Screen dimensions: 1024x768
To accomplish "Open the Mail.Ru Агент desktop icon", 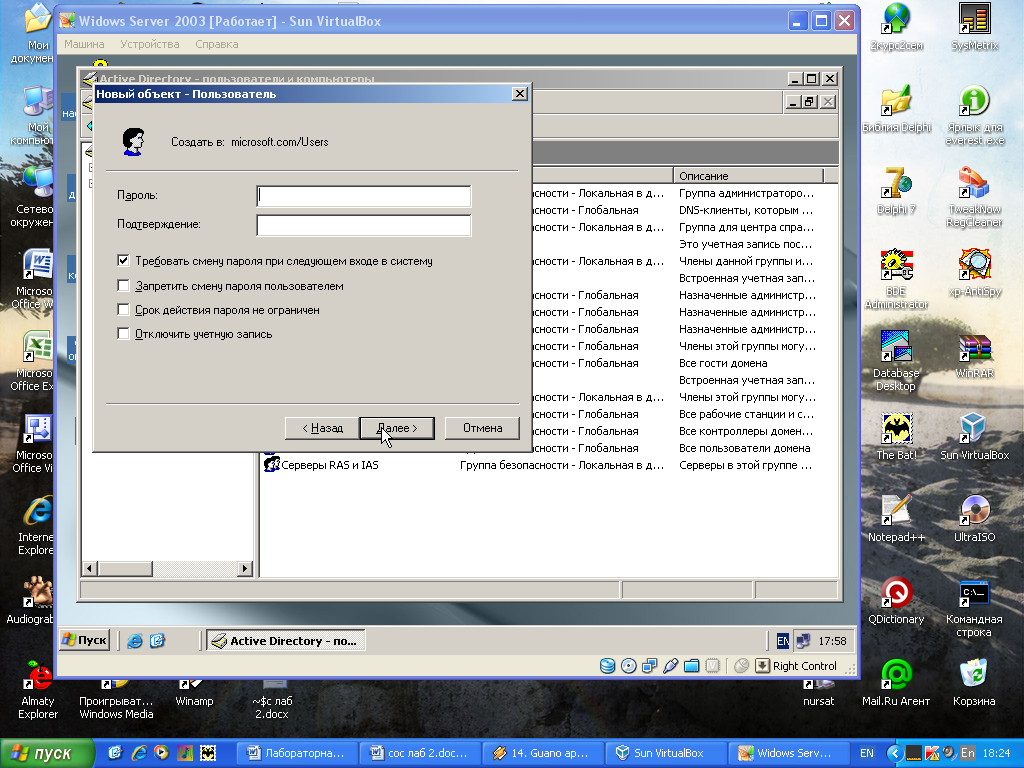I will (896, 682).
